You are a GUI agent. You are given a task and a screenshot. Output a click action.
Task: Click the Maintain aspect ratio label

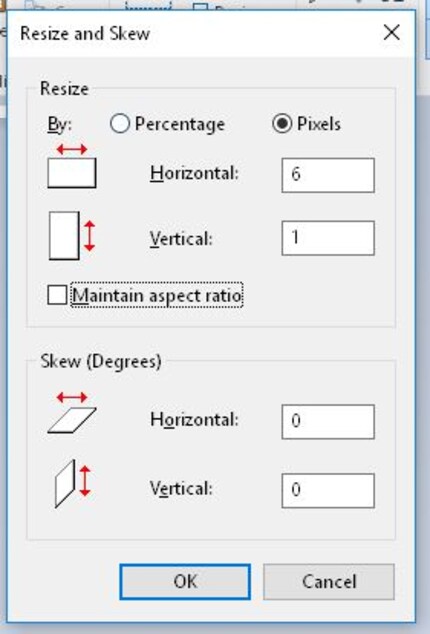(157, 295)
